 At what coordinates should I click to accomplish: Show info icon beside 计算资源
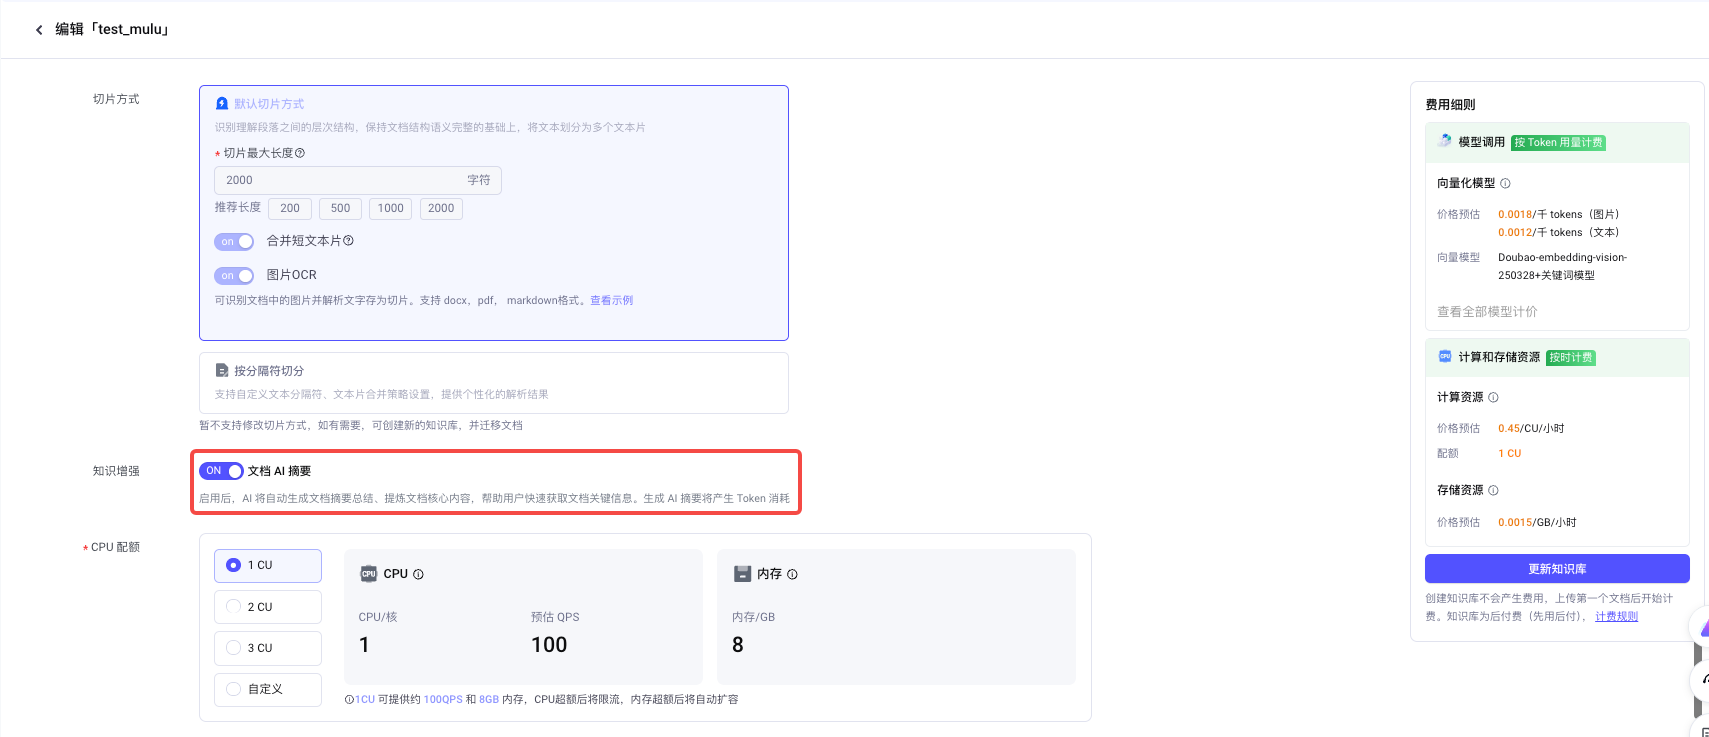(1493, 397)
